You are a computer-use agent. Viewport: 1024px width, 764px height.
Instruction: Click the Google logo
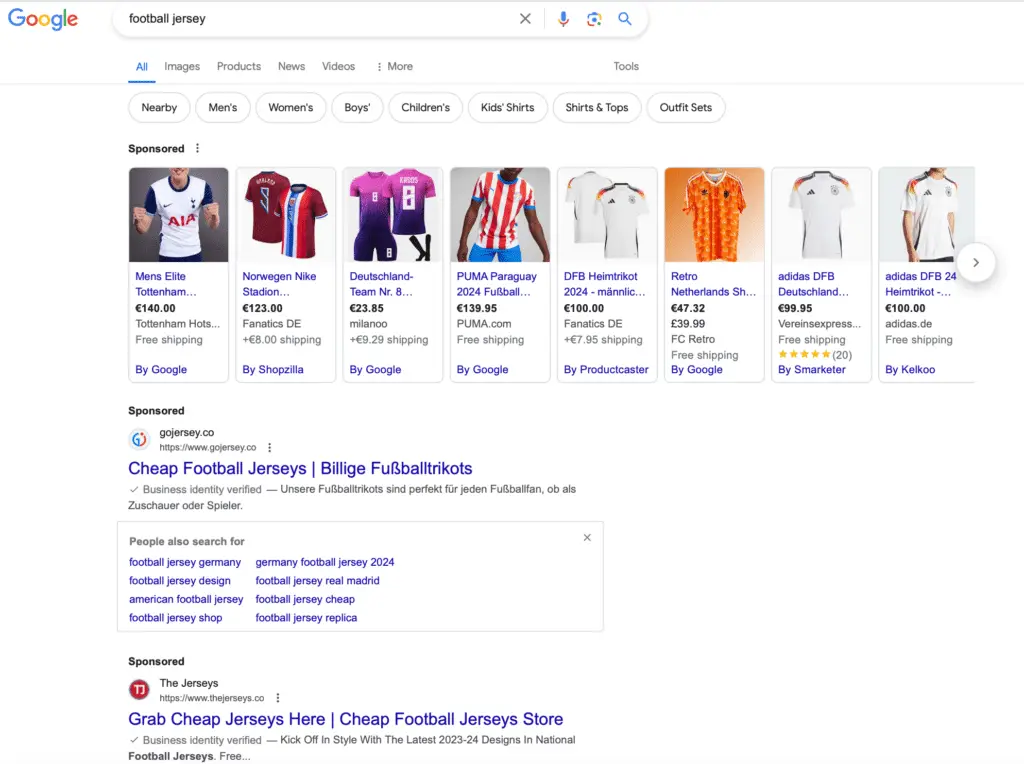42,19
